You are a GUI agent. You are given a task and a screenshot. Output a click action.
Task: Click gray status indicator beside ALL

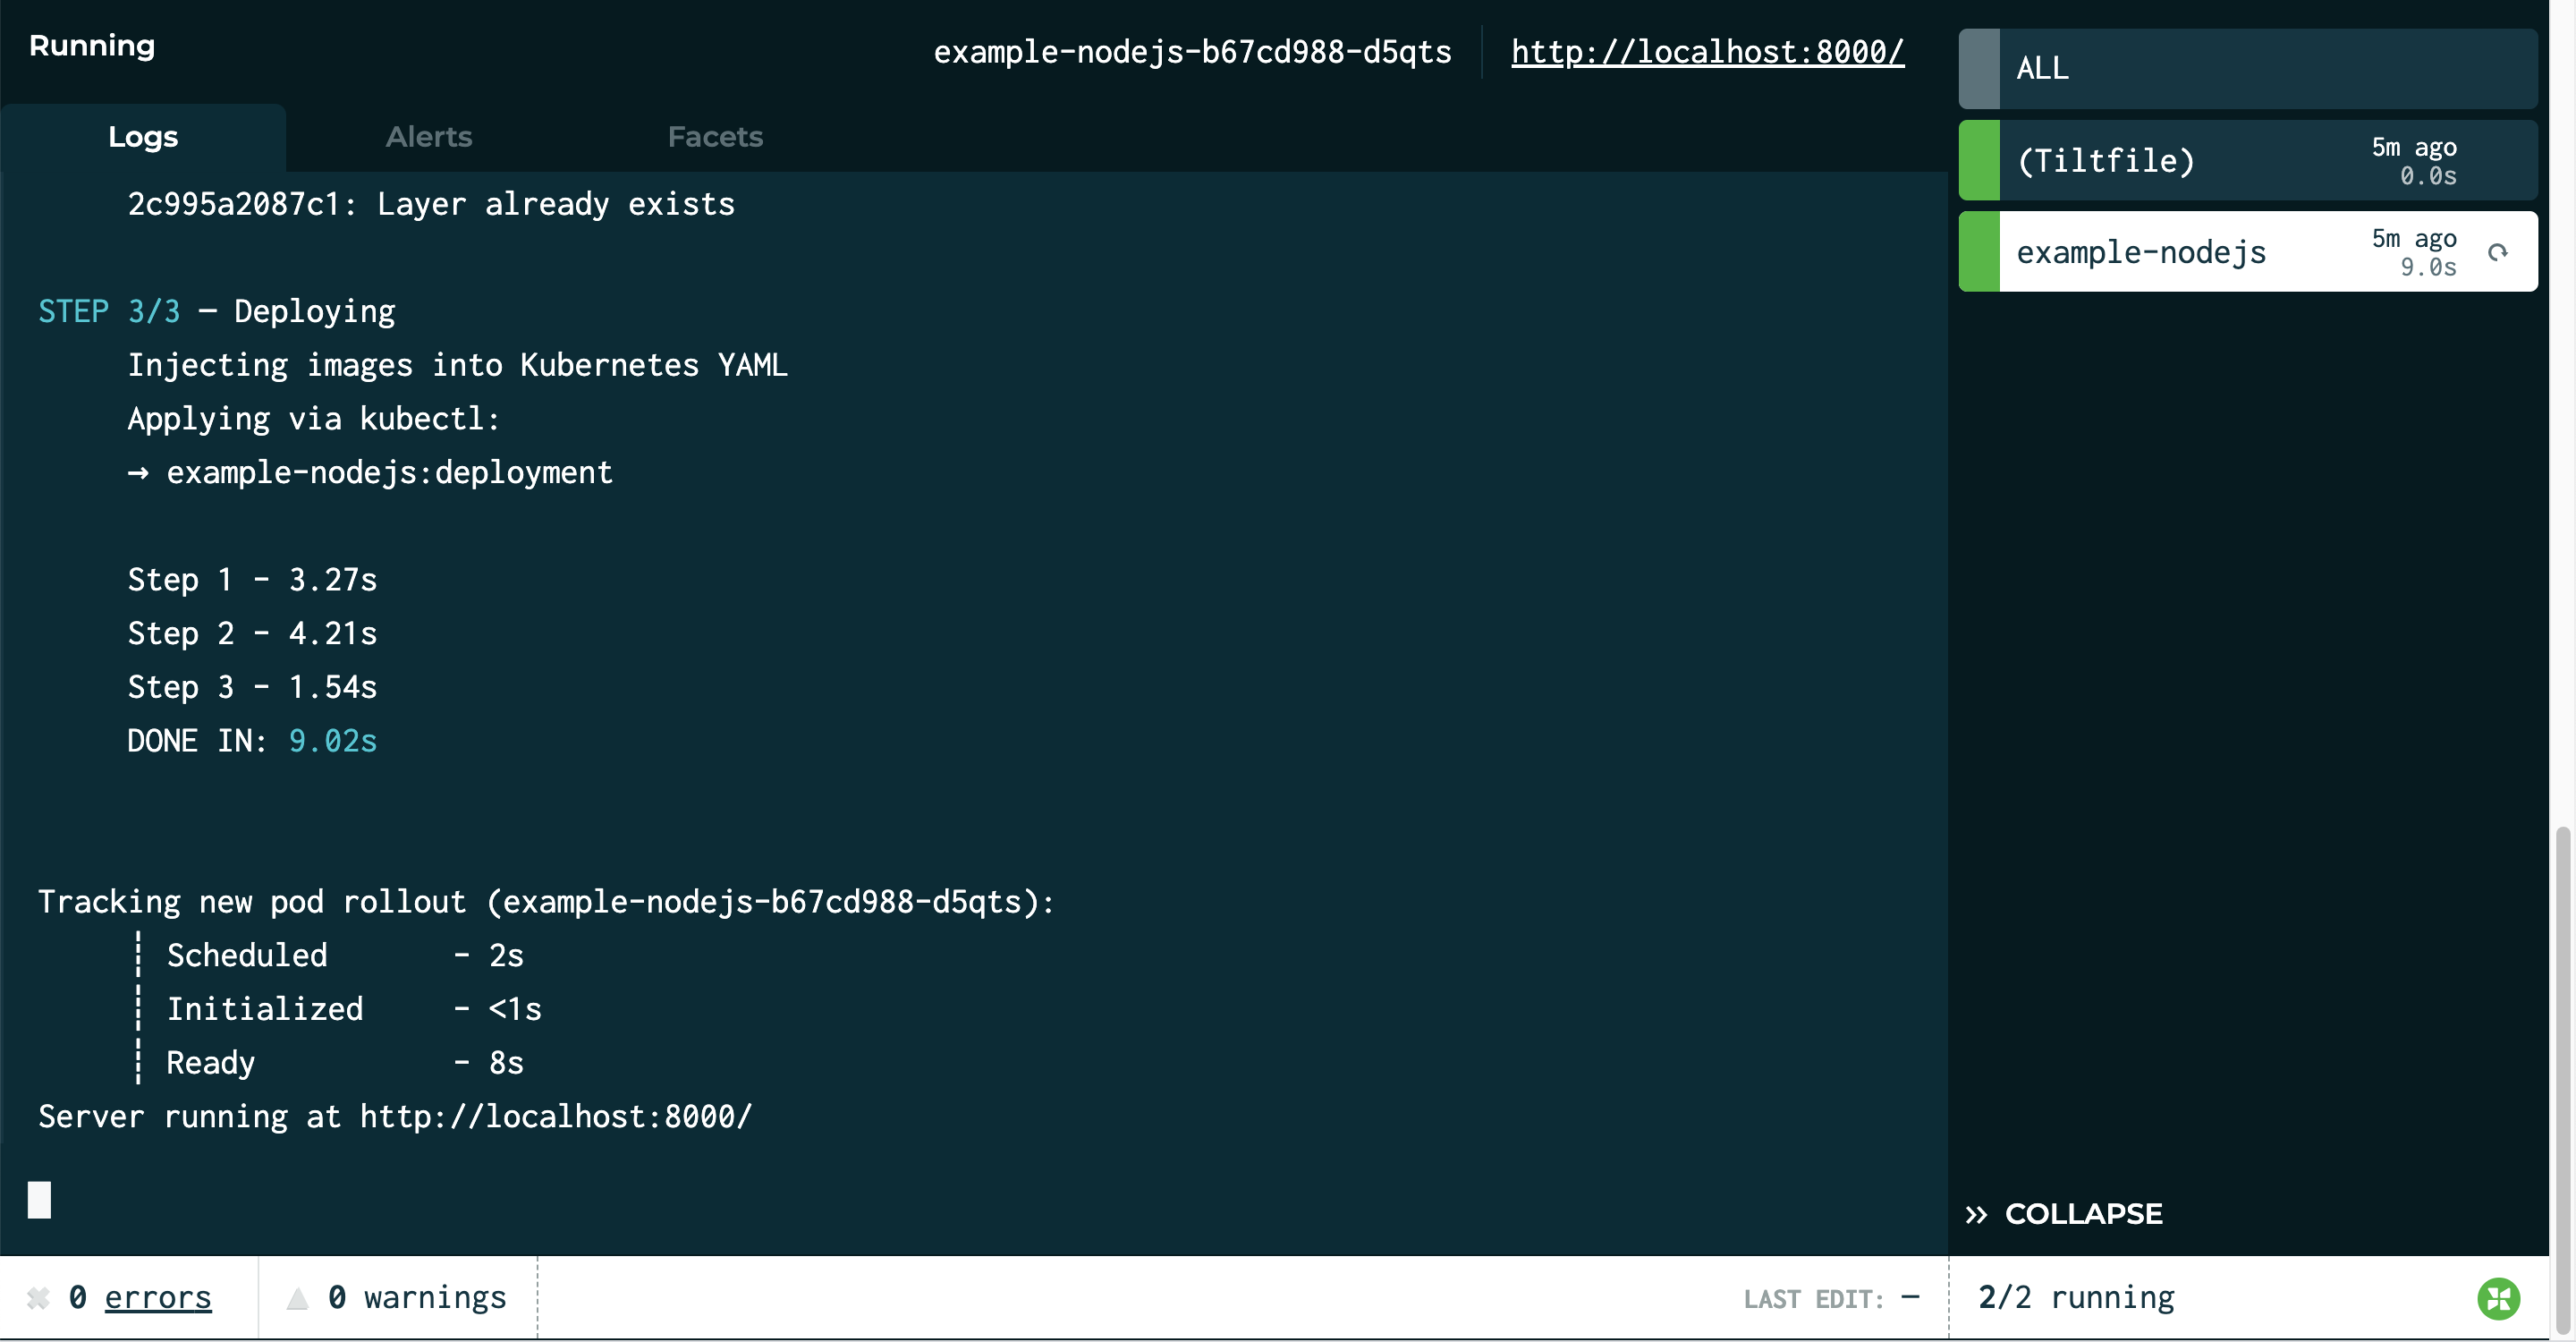tap(1979, 68)
